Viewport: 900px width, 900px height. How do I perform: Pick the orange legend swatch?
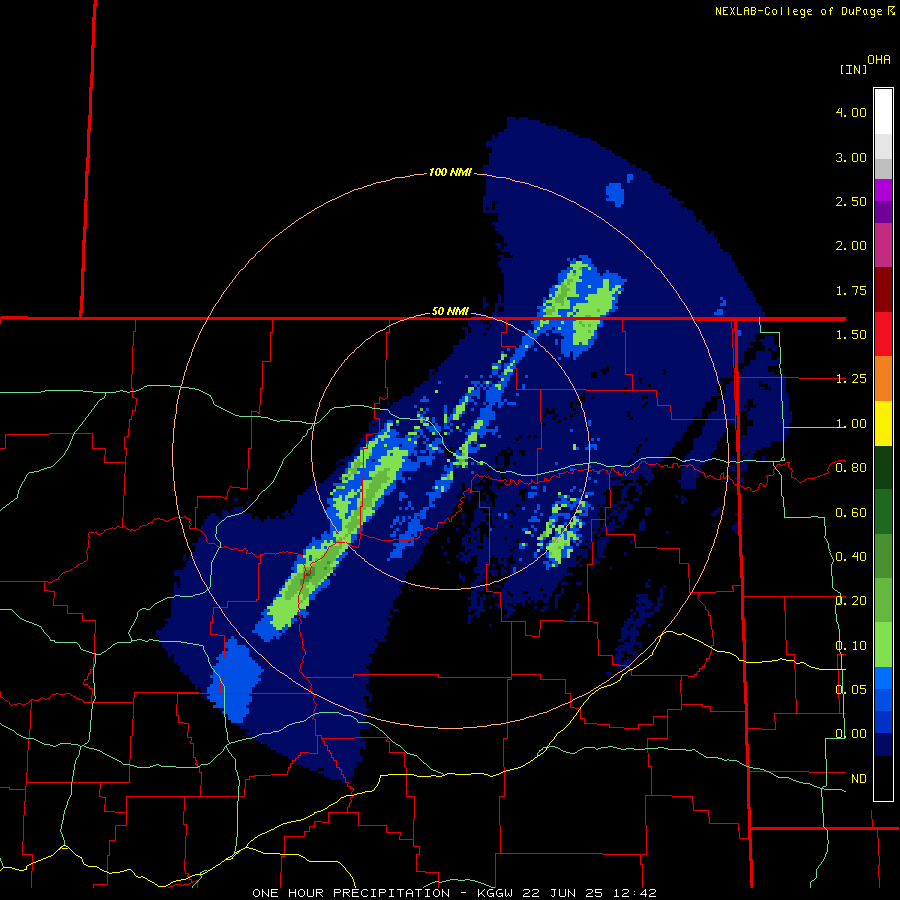(883, 379)
